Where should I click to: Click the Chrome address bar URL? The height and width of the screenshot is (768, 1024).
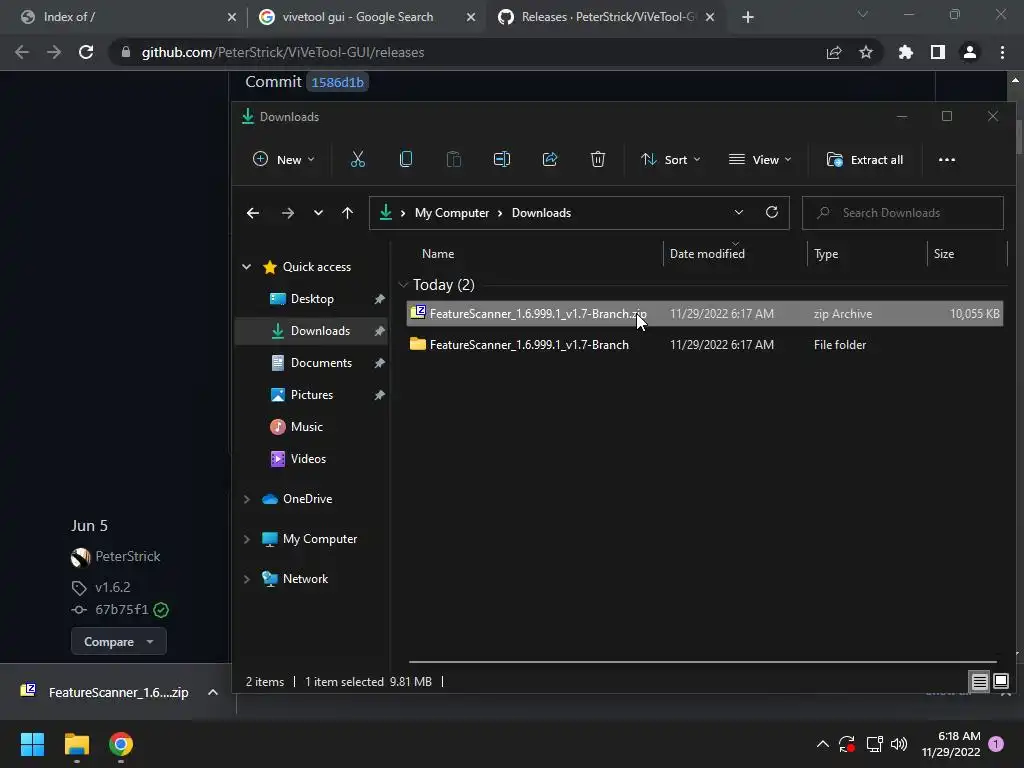283,52
